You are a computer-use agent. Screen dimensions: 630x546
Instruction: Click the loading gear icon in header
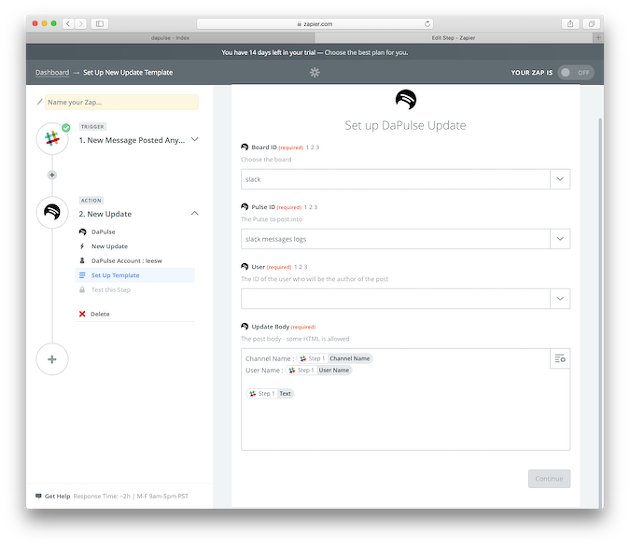(315, 72)
